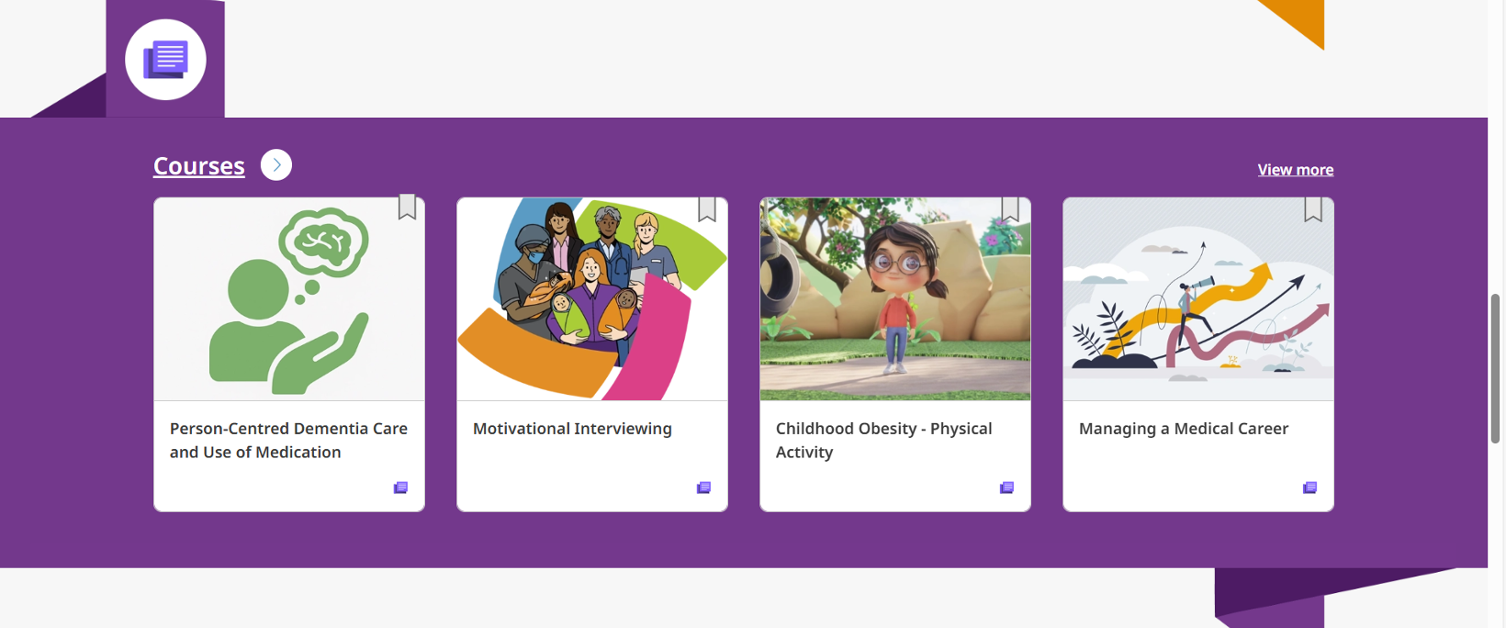Image resolution: width=1506 pixels, height=628 pixels.
Task: Open the dementia brain illustration thumbnail
Action: click(289, 299)
